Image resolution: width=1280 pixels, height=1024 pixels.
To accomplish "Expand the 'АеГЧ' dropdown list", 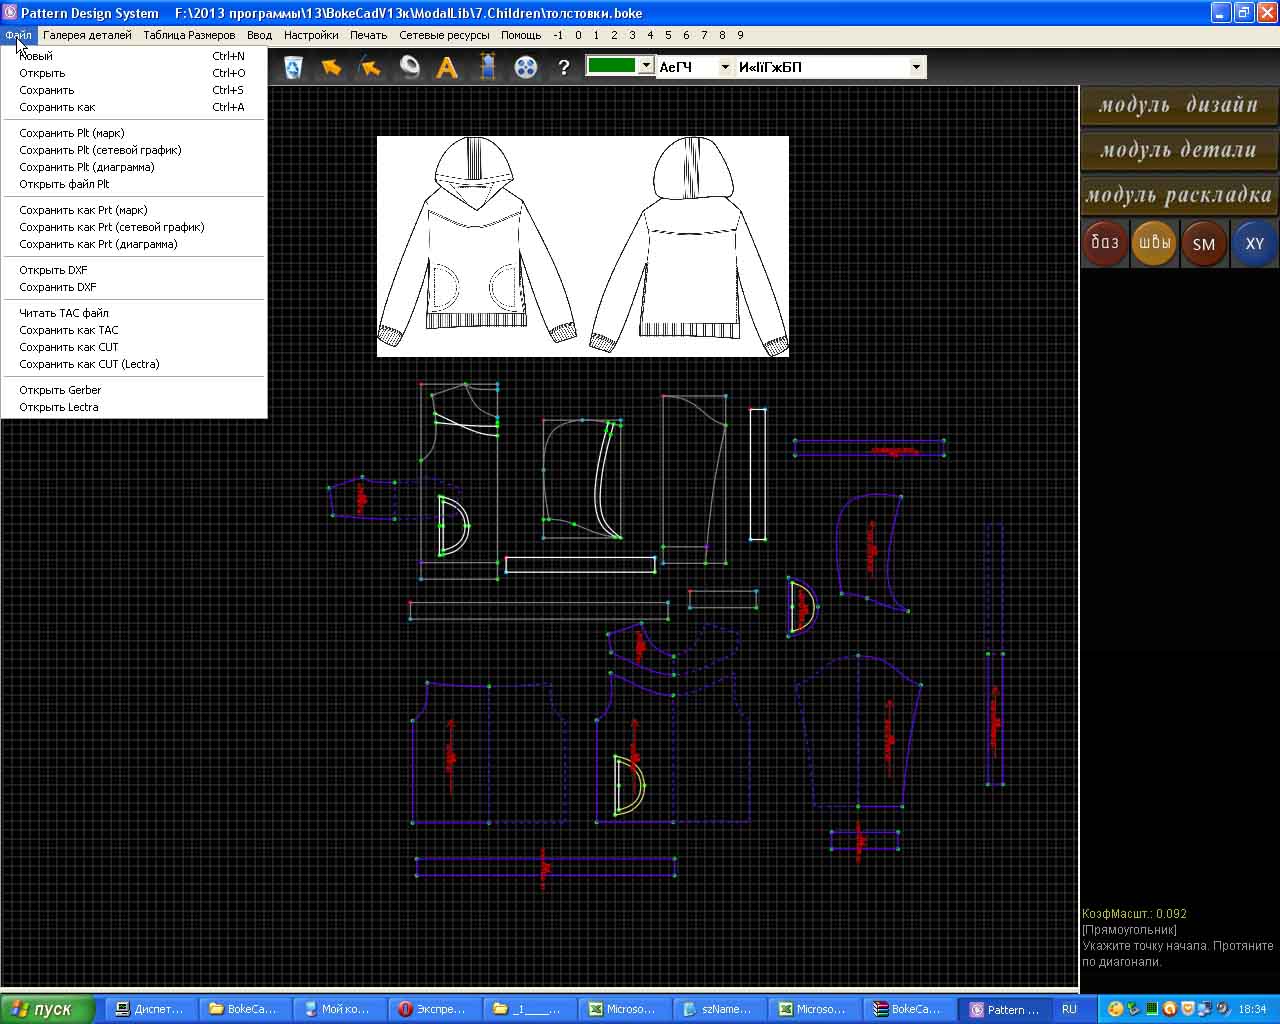I will [x=724, y=67].
